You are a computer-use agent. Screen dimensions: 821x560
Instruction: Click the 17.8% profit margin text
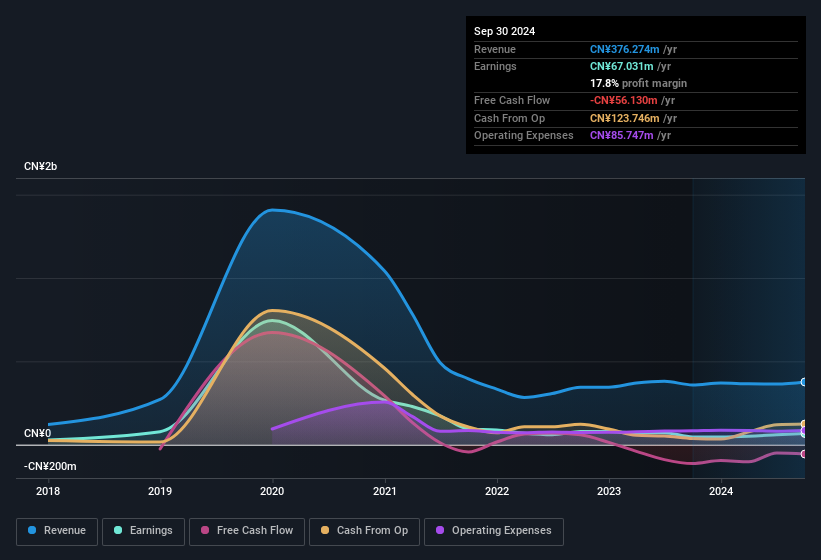point(638,83)
